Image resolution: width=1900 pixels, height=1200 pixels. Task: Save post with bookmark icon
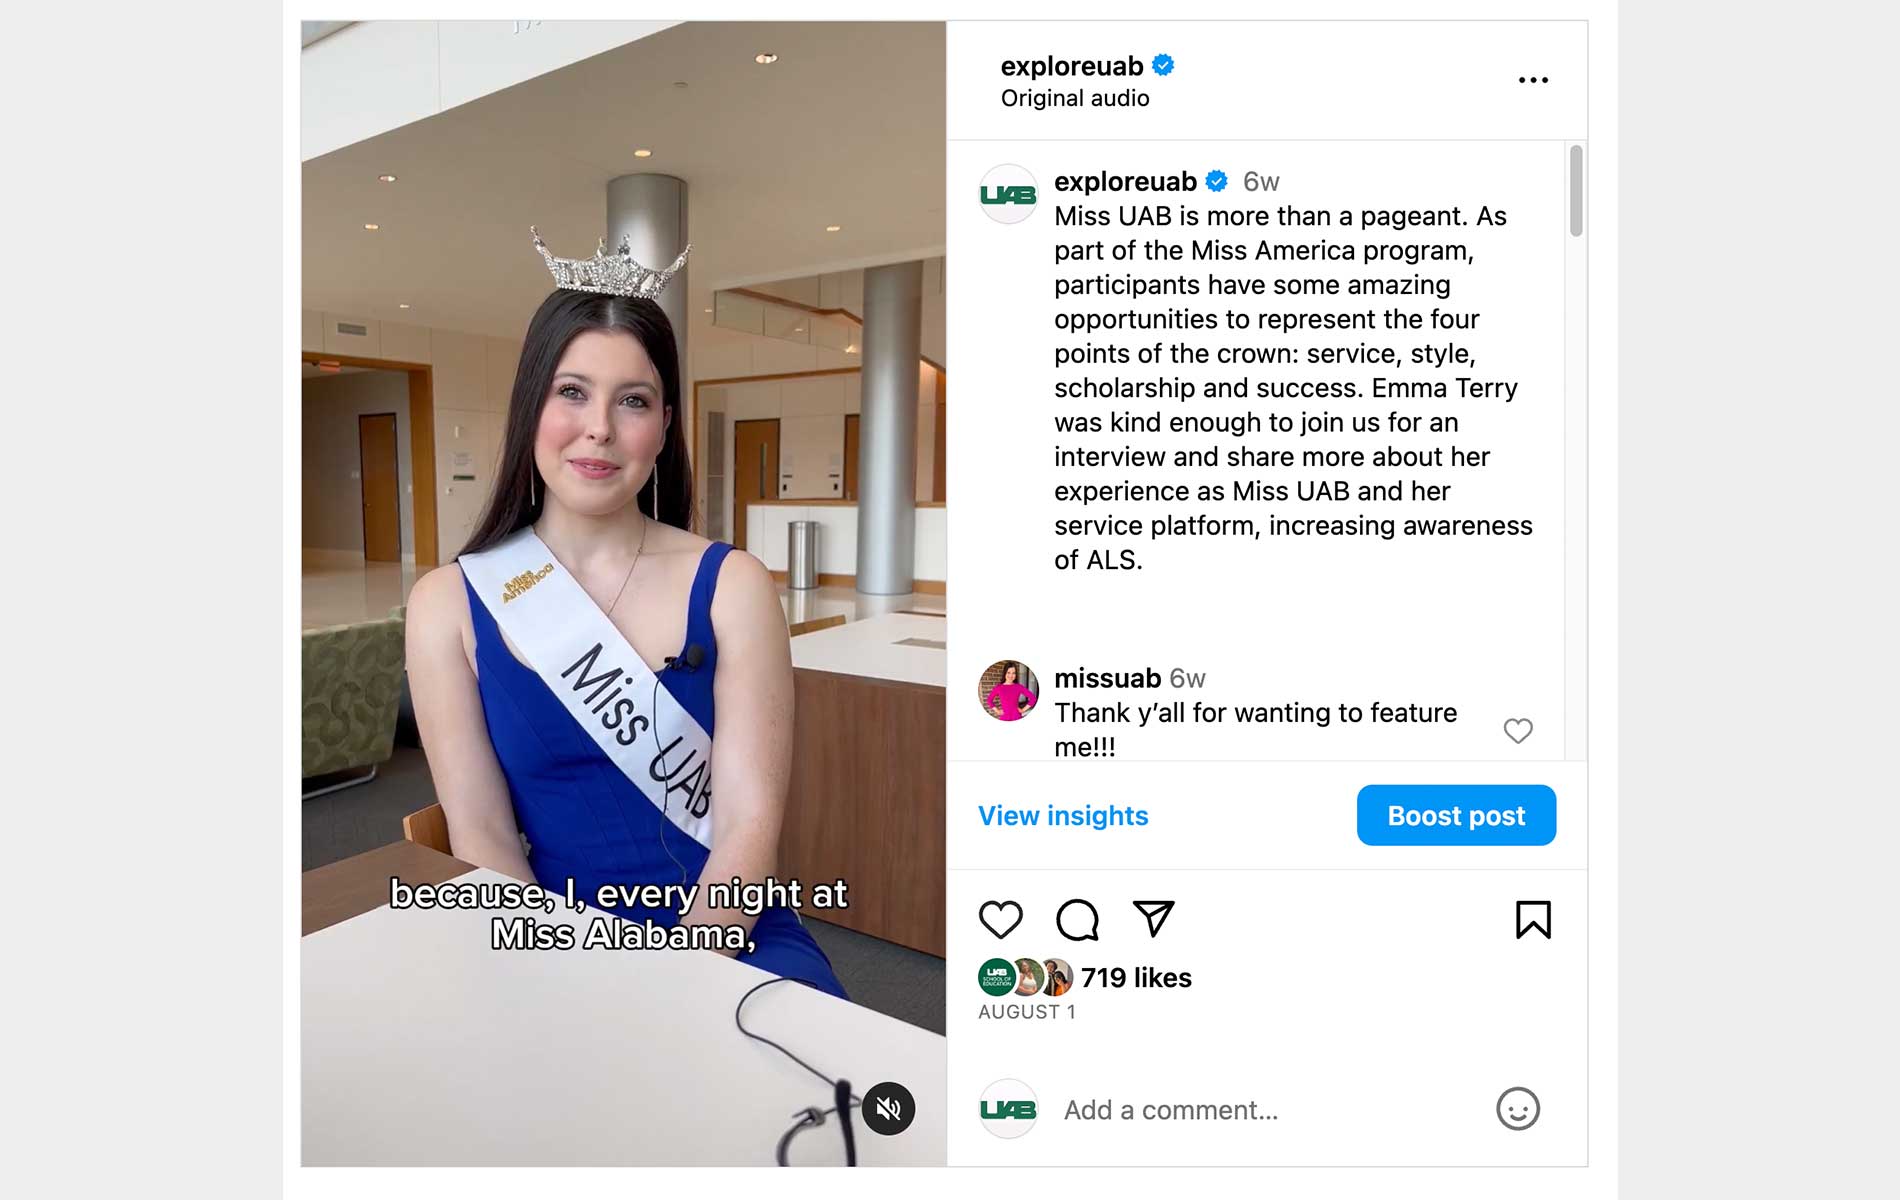pos(1532,920)
